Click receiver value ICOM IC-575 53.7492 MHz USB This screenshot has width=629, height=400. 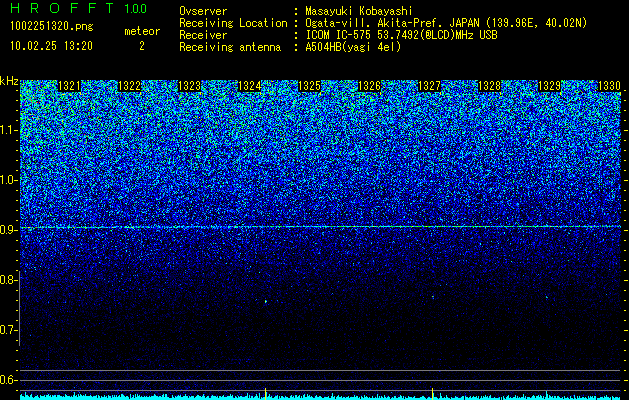pyautogui.click(x=401, y=35)
